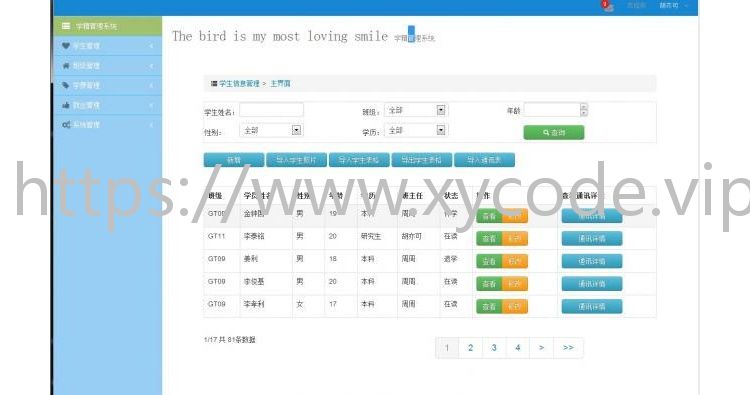Click the list icon in the green header
The width and height of the screenshot is (750, 395).
66,26
